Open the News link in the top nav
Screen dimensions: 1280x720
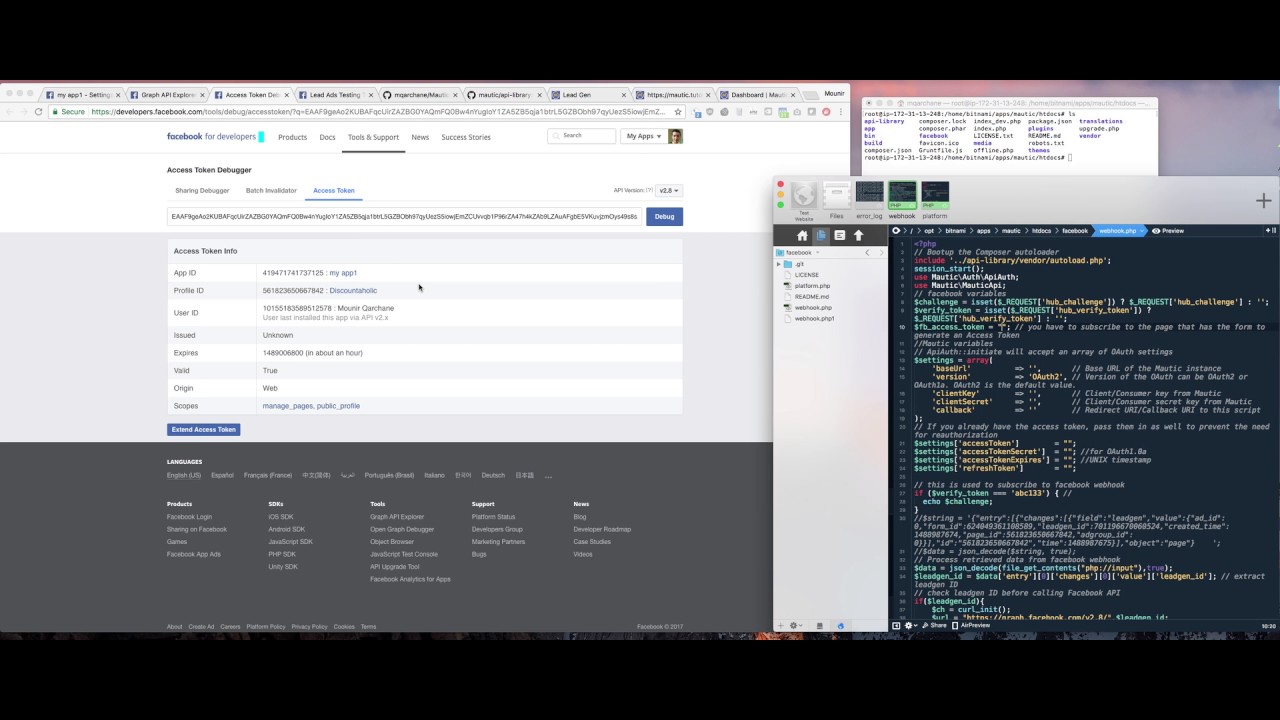420,137
